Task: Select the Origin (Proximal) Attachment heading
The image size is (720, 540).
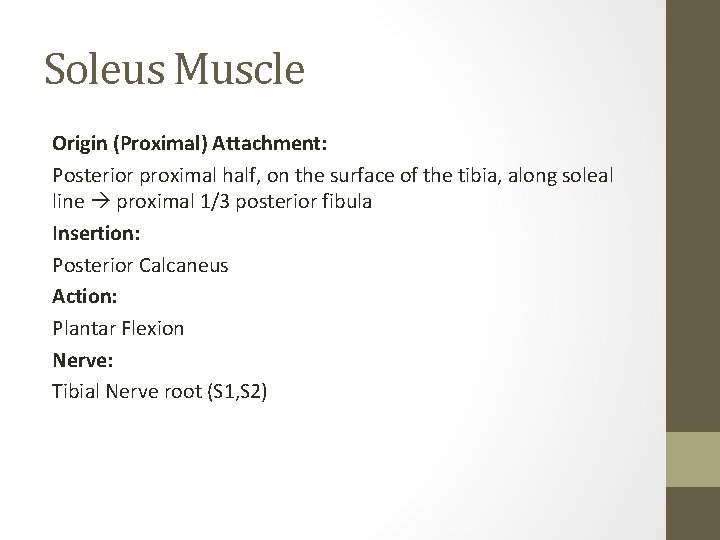Action: click(x=190, y=144)
